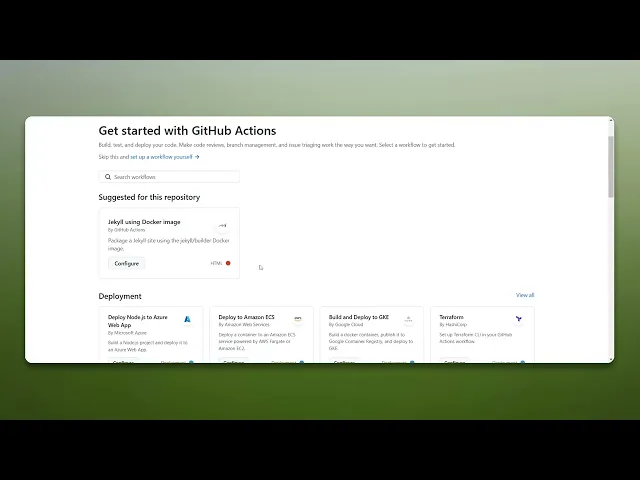Click 'By Microsoft Azure' author text
Viewport: 640px width, 480px height.
click(x=127, y=333)
